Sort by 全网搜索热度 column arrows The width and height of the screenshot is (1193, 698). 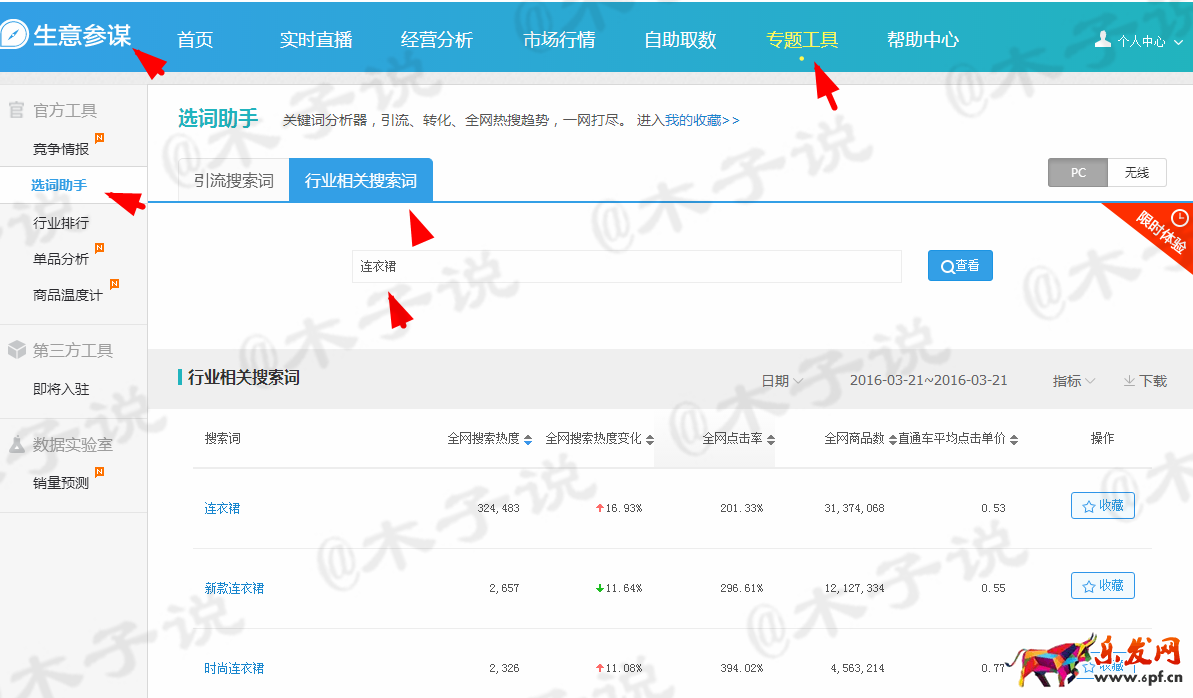(528, 439)
